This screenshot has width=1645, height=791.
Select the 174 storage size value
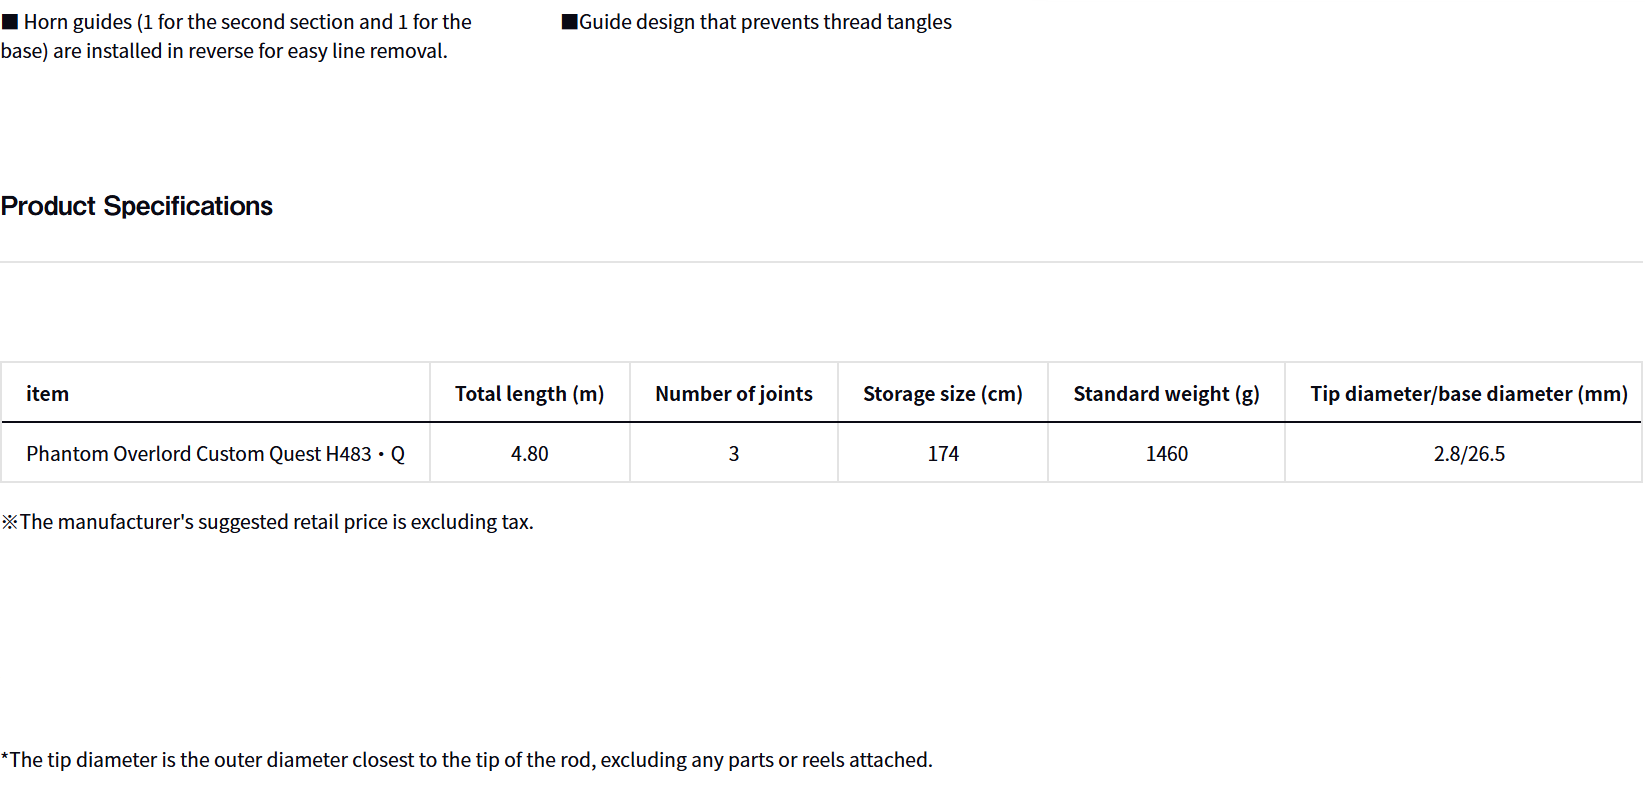(x=942, y=454)
